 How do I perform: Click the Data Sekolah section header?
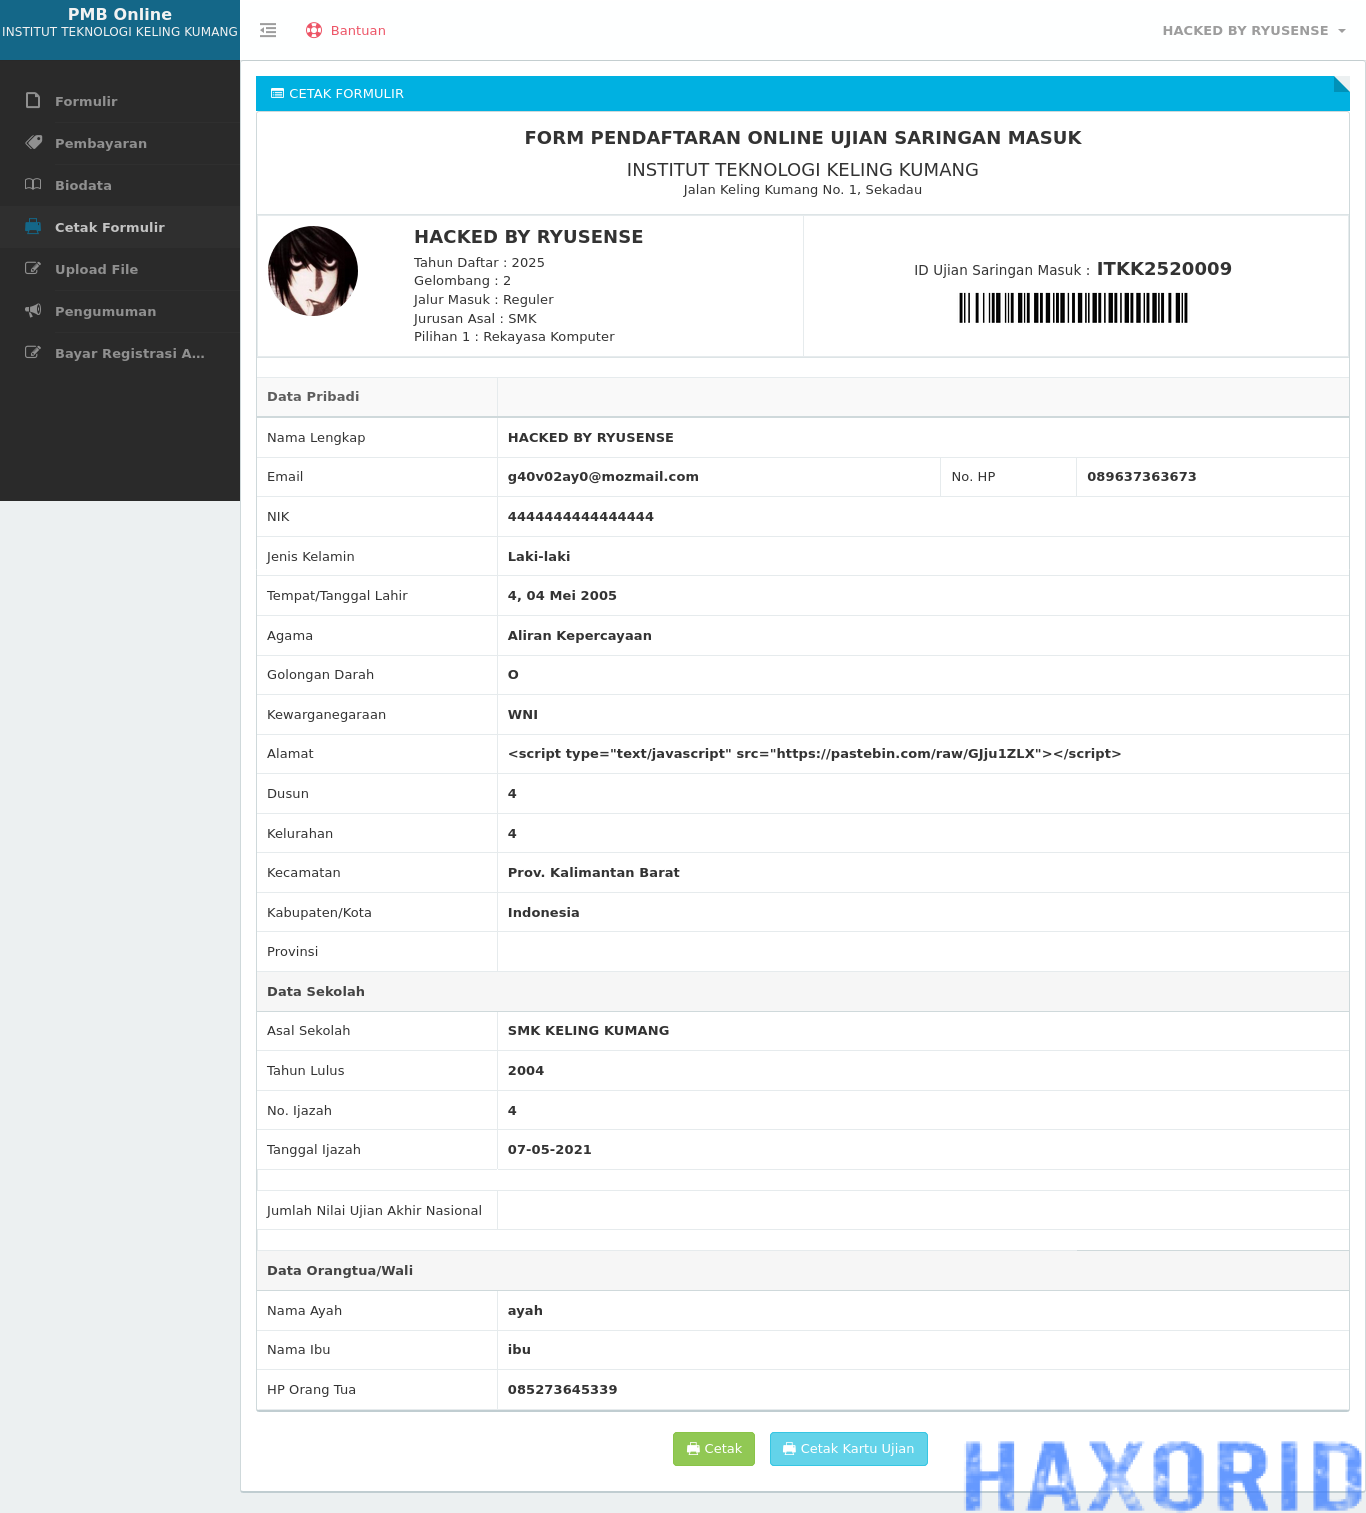click(316, 992)
